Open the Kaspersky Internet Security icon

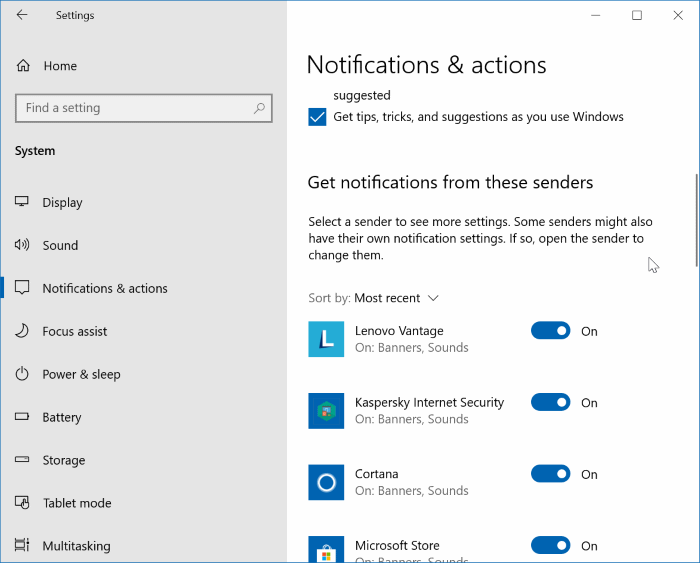click(326, 411)
